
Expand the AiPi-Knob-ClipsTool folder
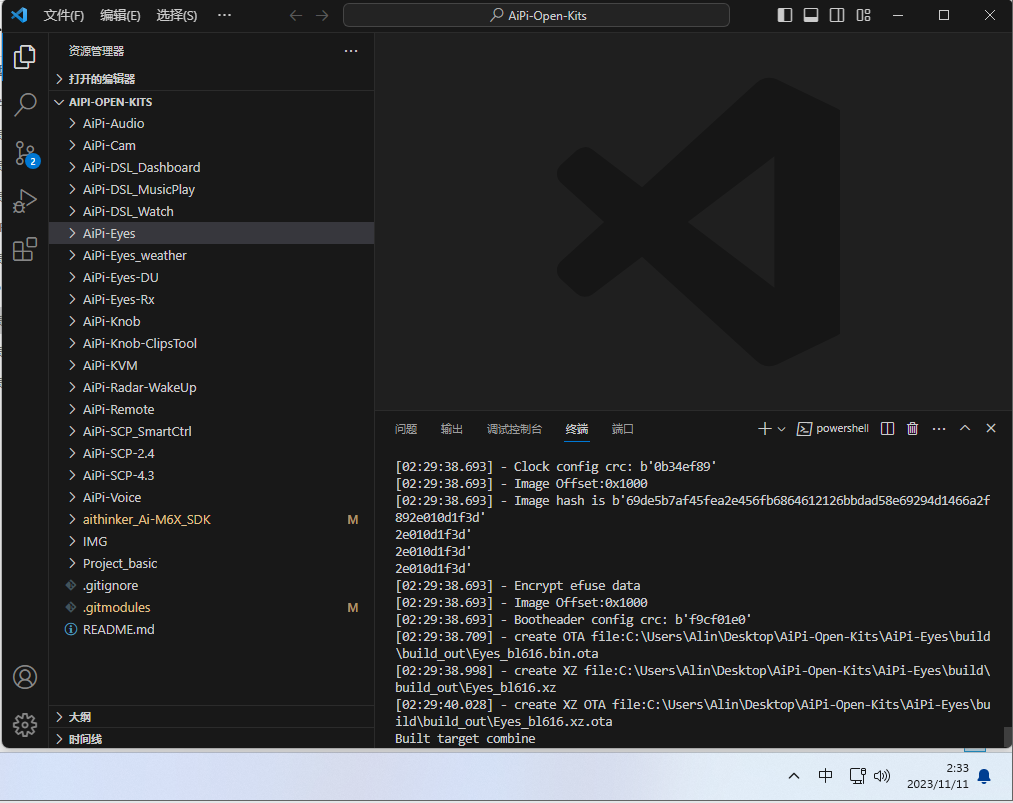point(212,343)
